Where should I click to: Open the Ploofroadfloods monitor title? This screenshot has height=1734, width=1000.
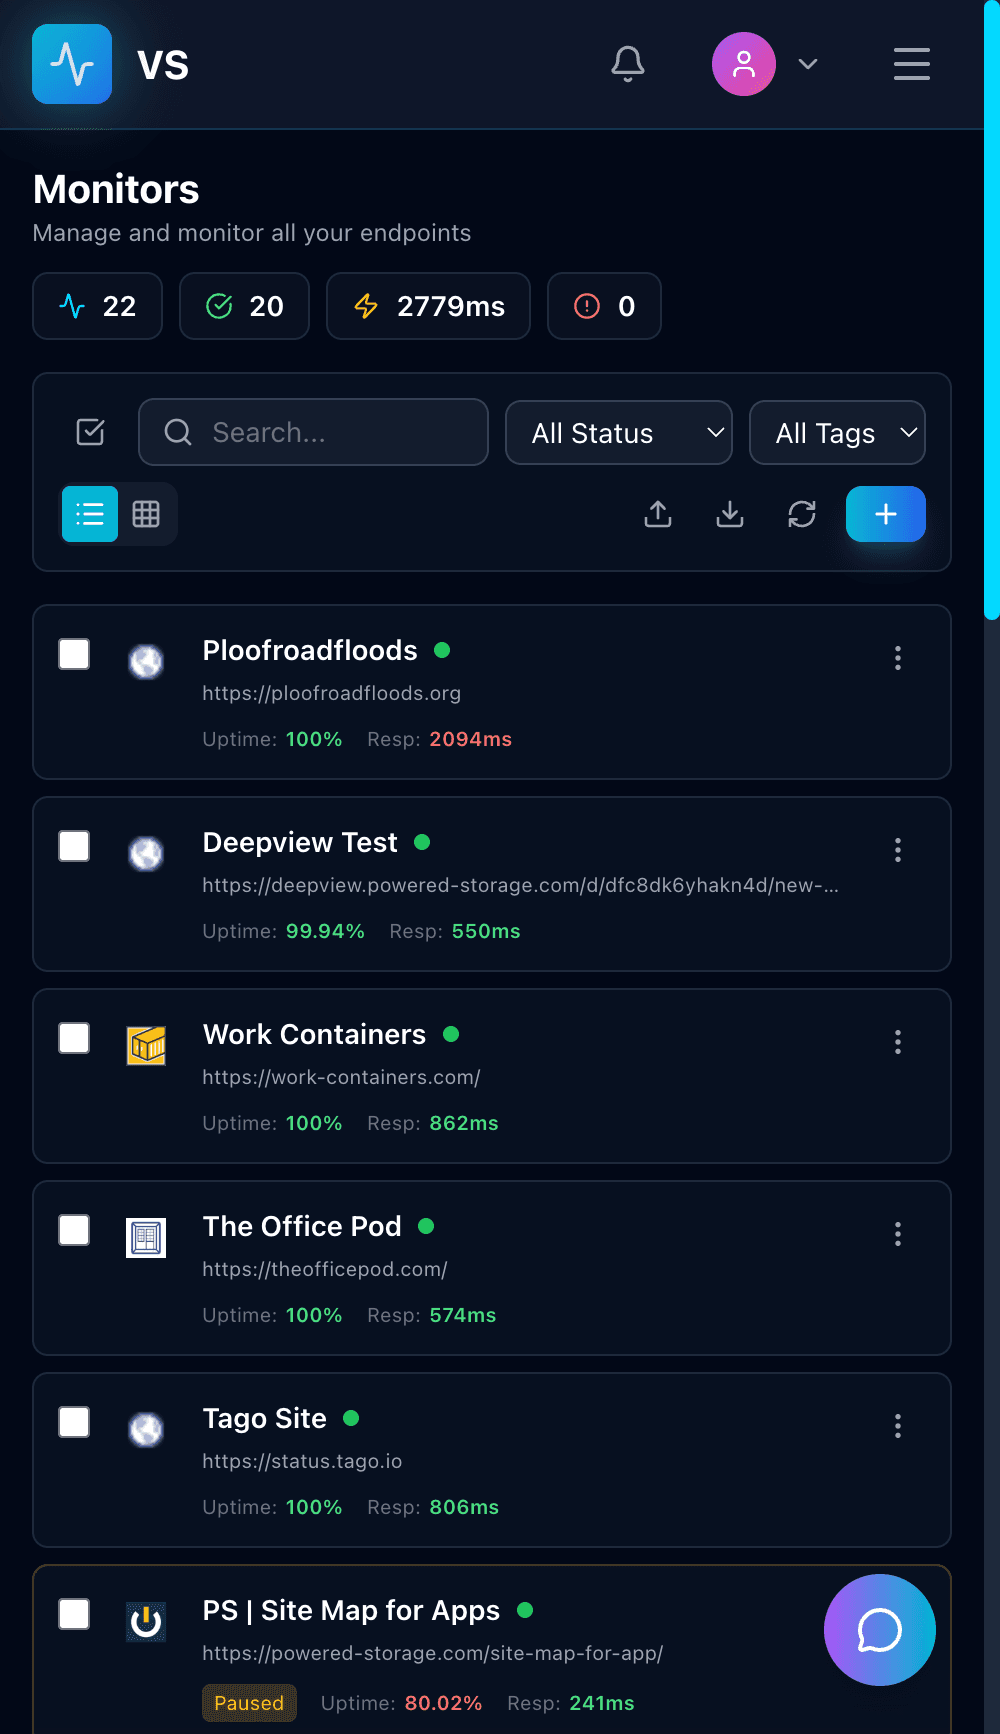[310, 651]
